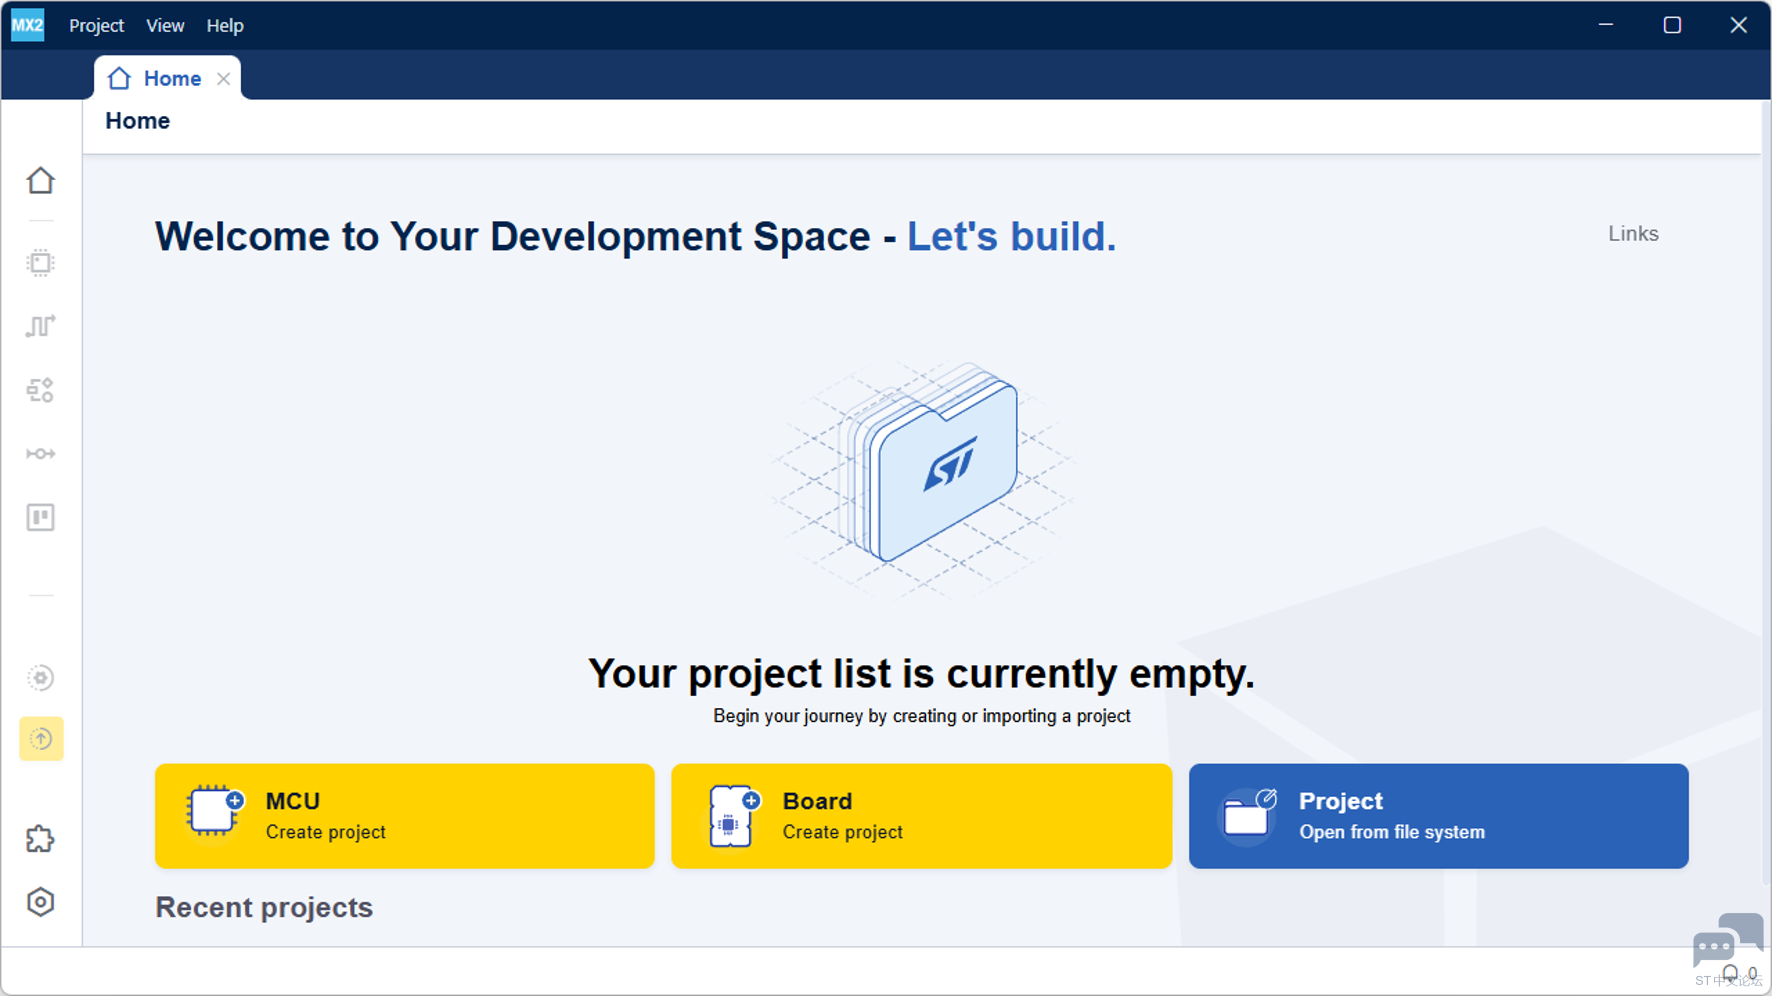This screenshot has height=996, width=1772.
Task: Click the Recent projects heading
Action: (x=264, y=907)
